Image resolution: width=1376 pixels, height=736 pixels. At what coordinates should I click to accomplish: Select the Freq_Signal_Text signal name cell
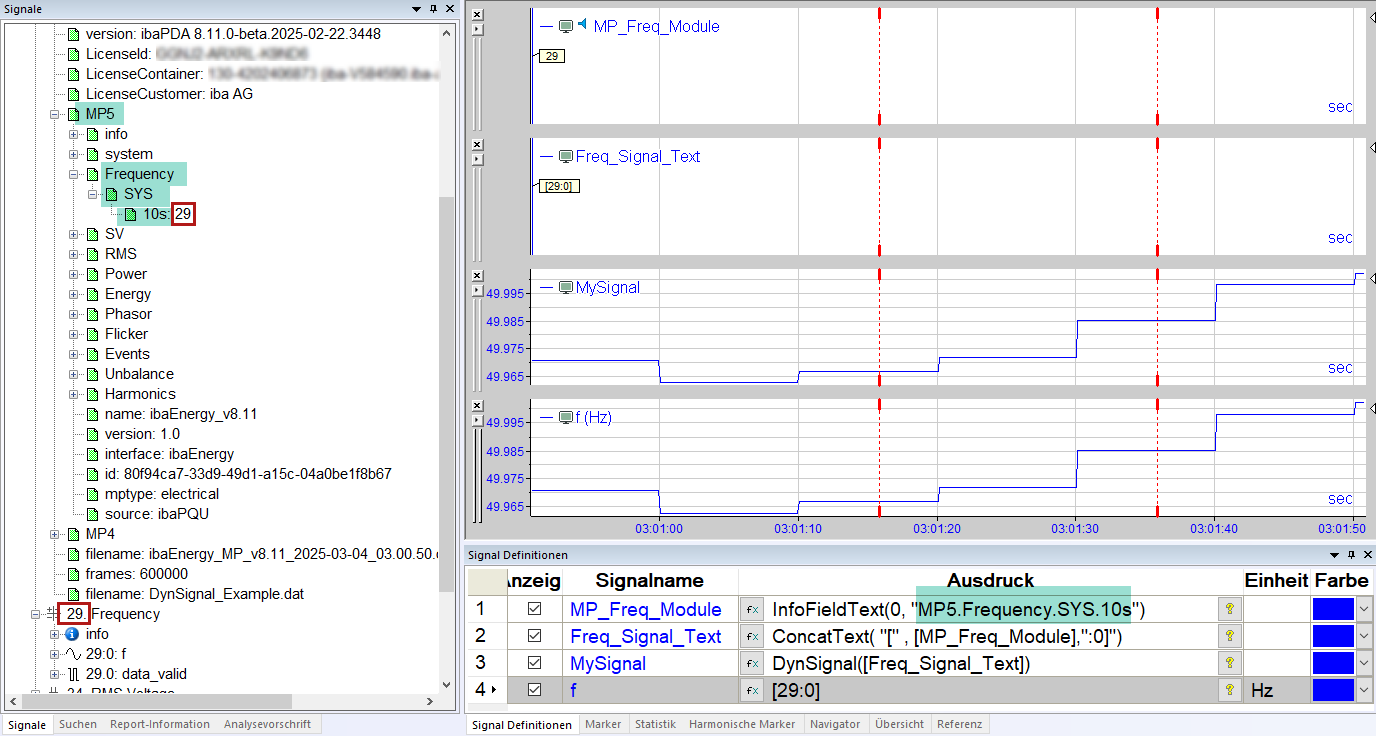click(x=650, y=636)
